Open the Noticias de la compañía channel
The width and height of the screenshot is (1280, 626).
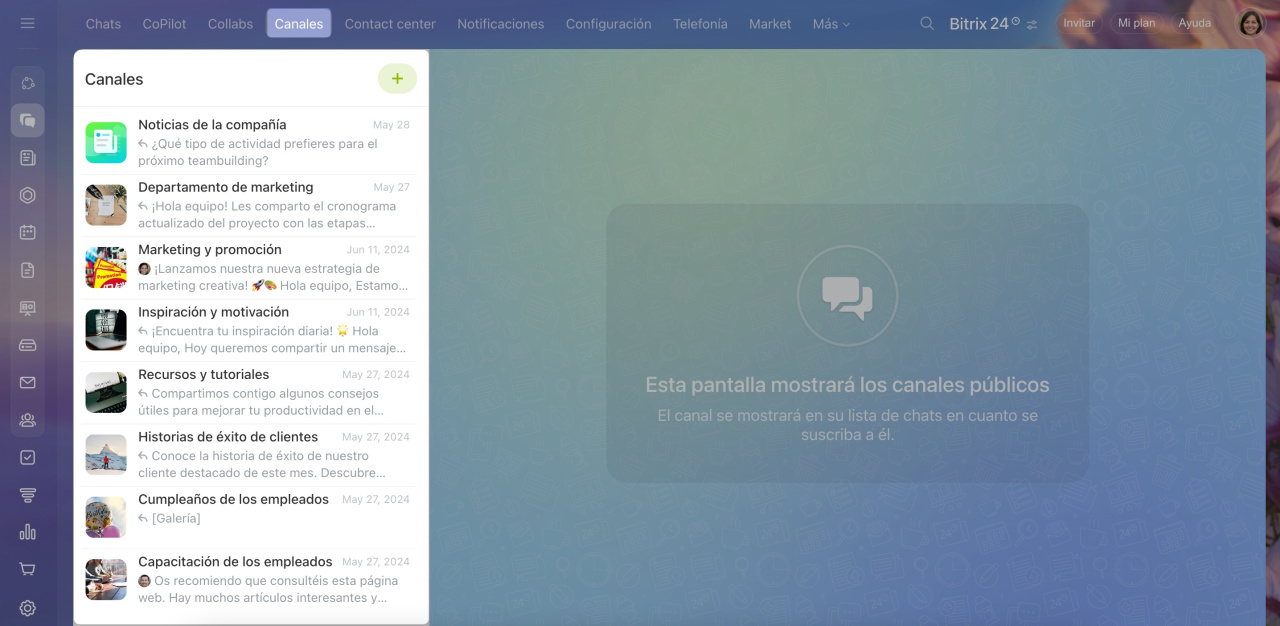click(248, 143)
